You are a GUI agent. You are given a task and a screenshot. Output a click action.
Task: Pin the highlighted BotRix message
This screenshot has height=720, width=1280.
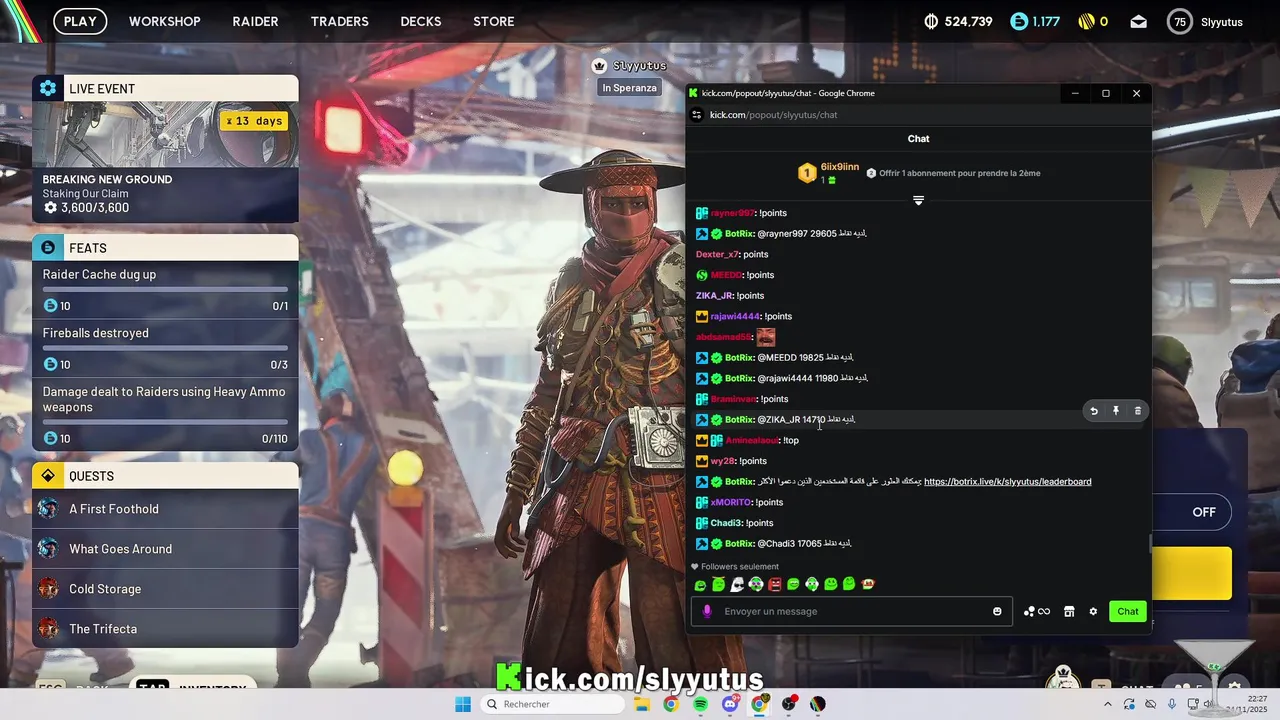pos(1116,411)
